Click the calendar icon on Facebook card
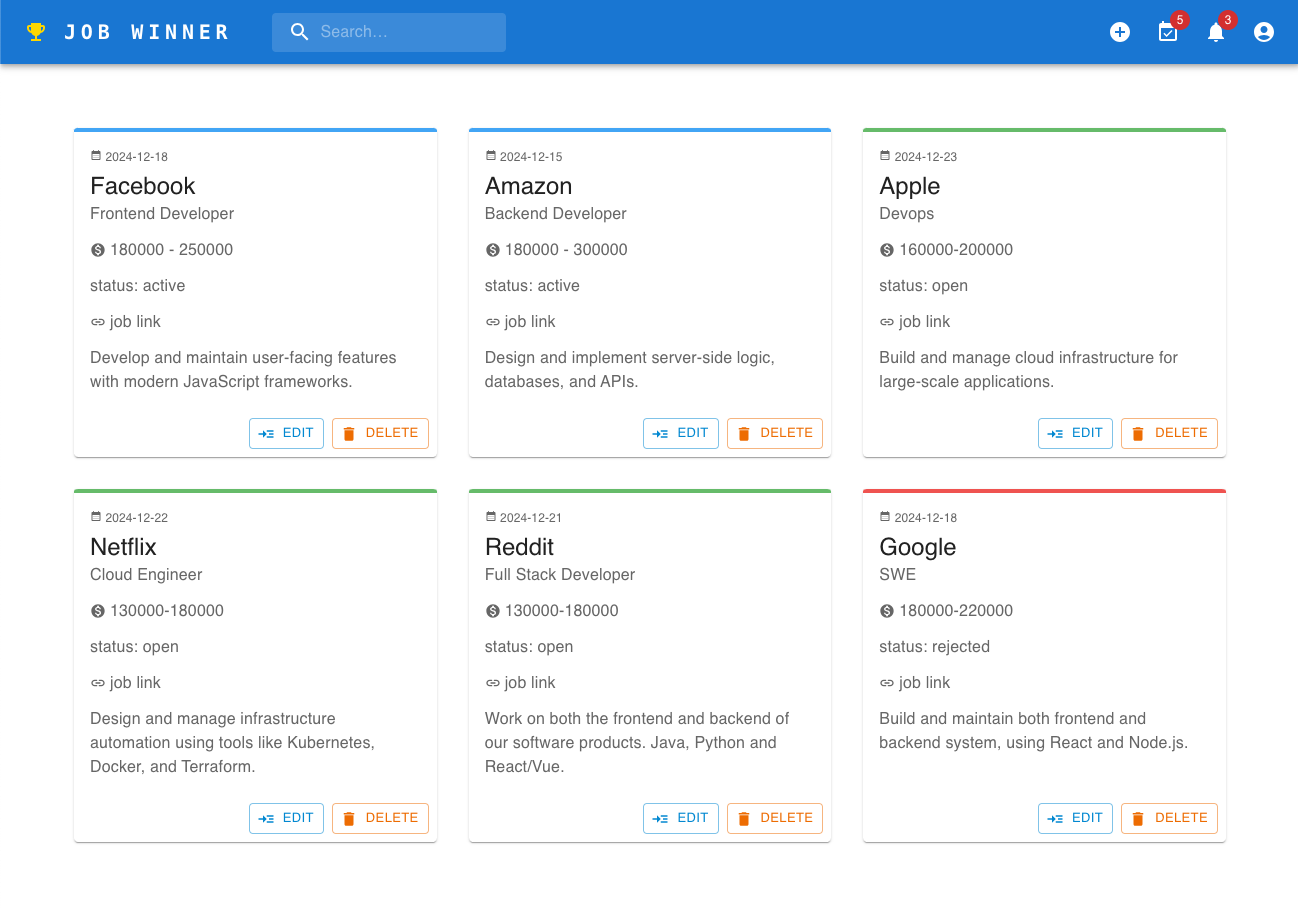The image size is (1298, 910). [x=96, y=156]
